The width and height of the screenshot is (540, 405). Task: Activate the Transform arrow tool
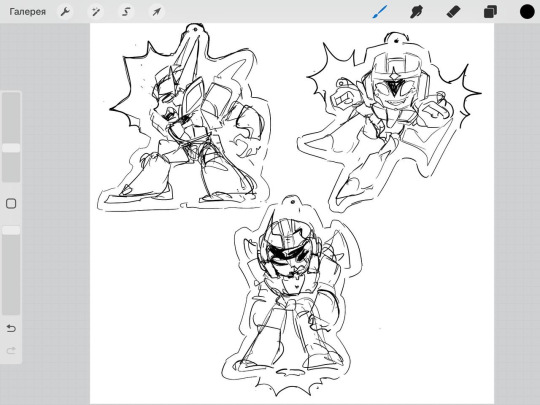click(x=157, y=12)
